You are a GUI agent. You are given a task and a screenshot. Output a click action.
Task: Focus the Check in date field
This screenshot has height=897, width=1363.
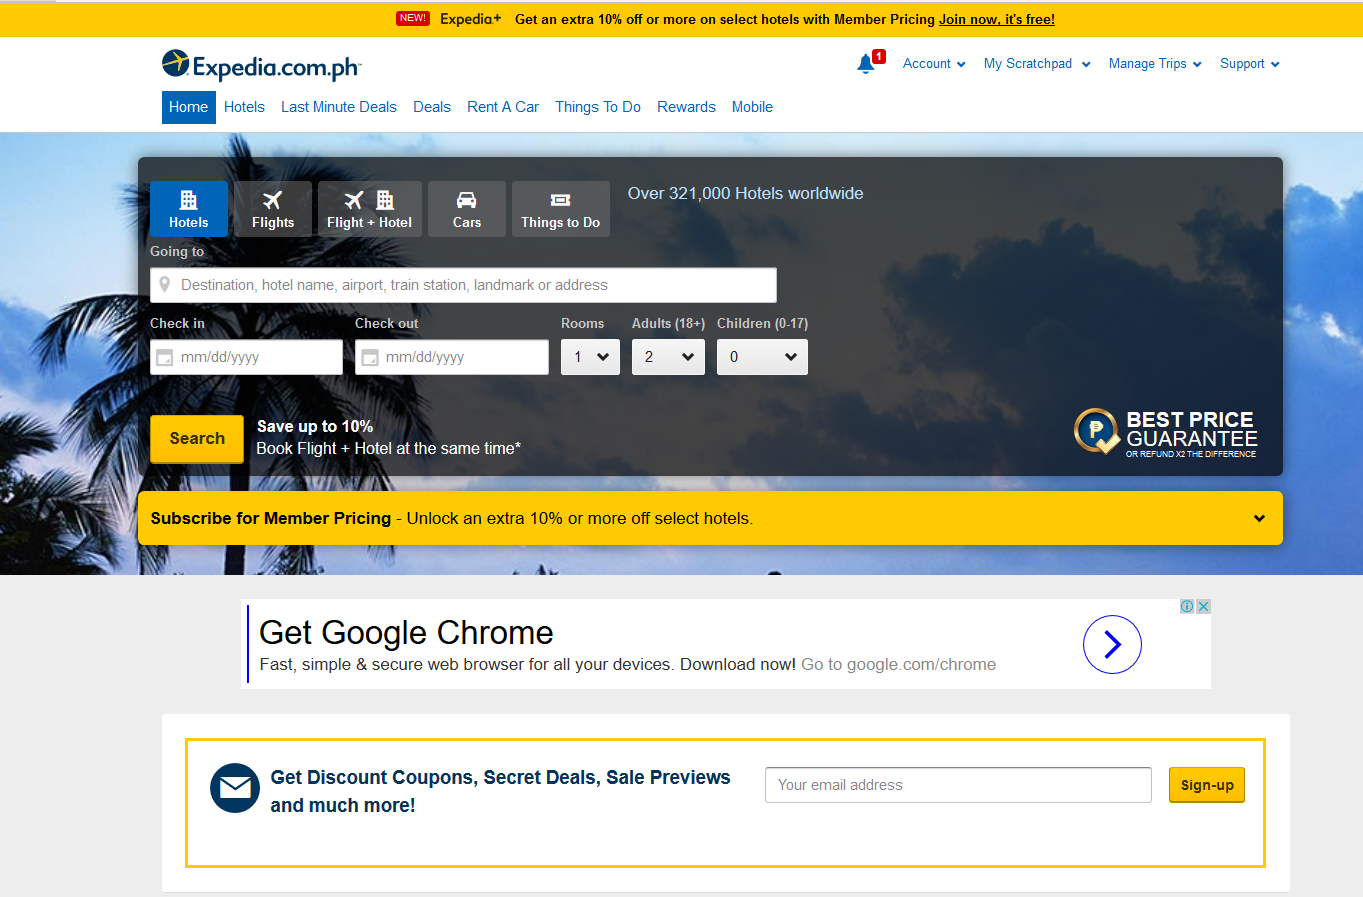246,357
